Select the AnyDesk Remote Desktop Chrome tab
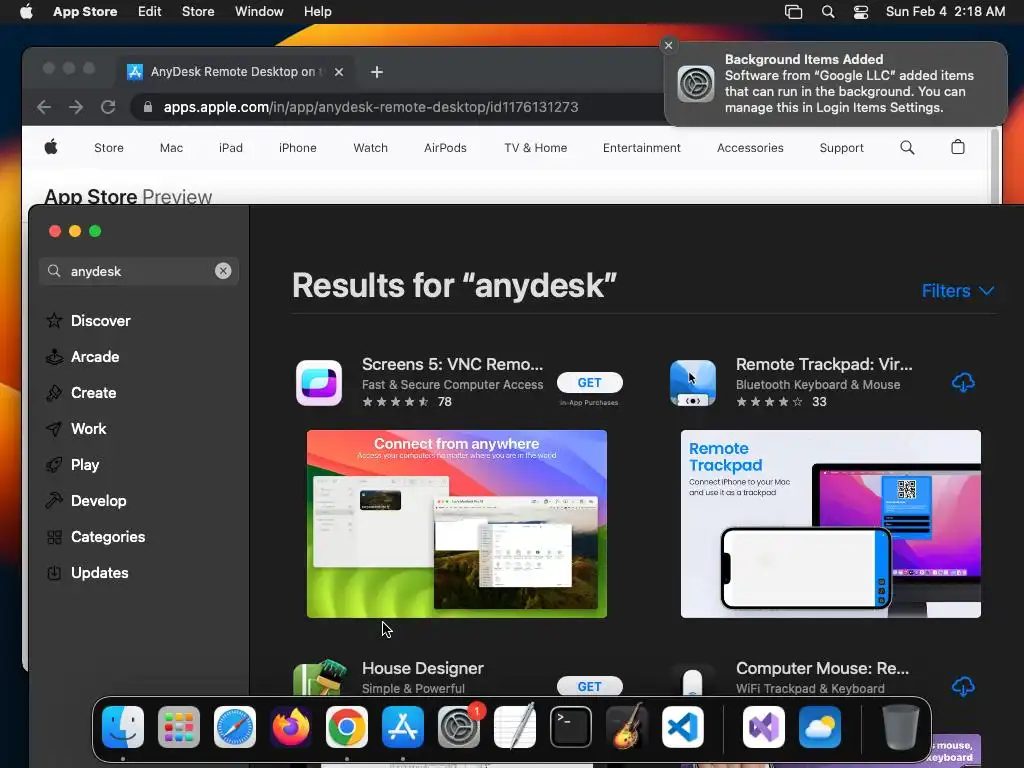This screenshot has height=768, width=1024. pos(236,72)
